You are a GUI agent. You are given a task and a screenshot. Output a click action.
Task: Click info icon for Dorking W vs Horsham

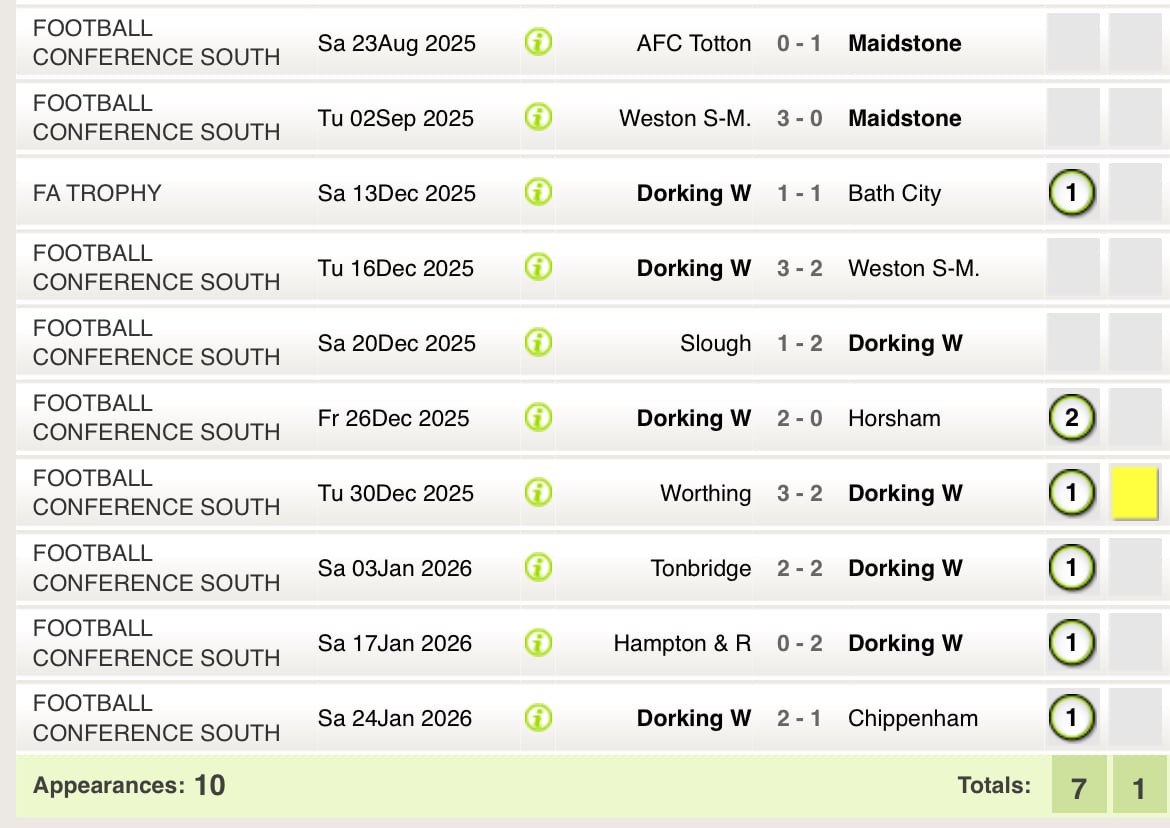[538, 417]
